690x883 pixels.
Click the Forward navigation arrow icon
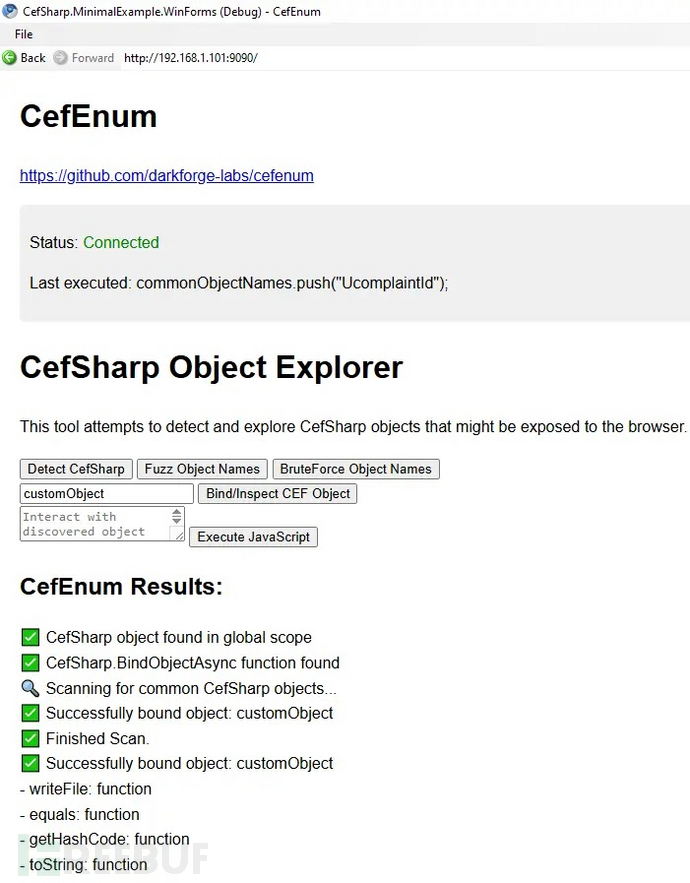[62, 57]
